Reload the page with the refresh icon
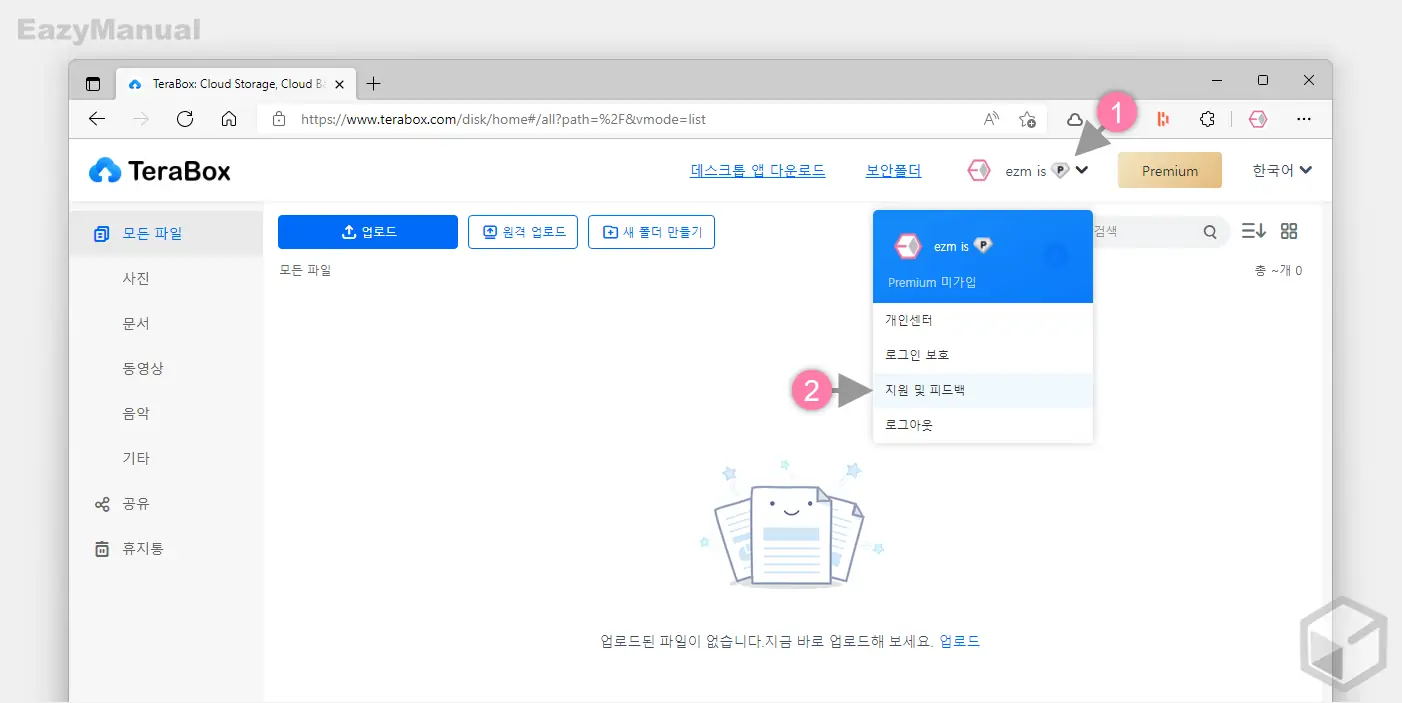 coord(184,118)
